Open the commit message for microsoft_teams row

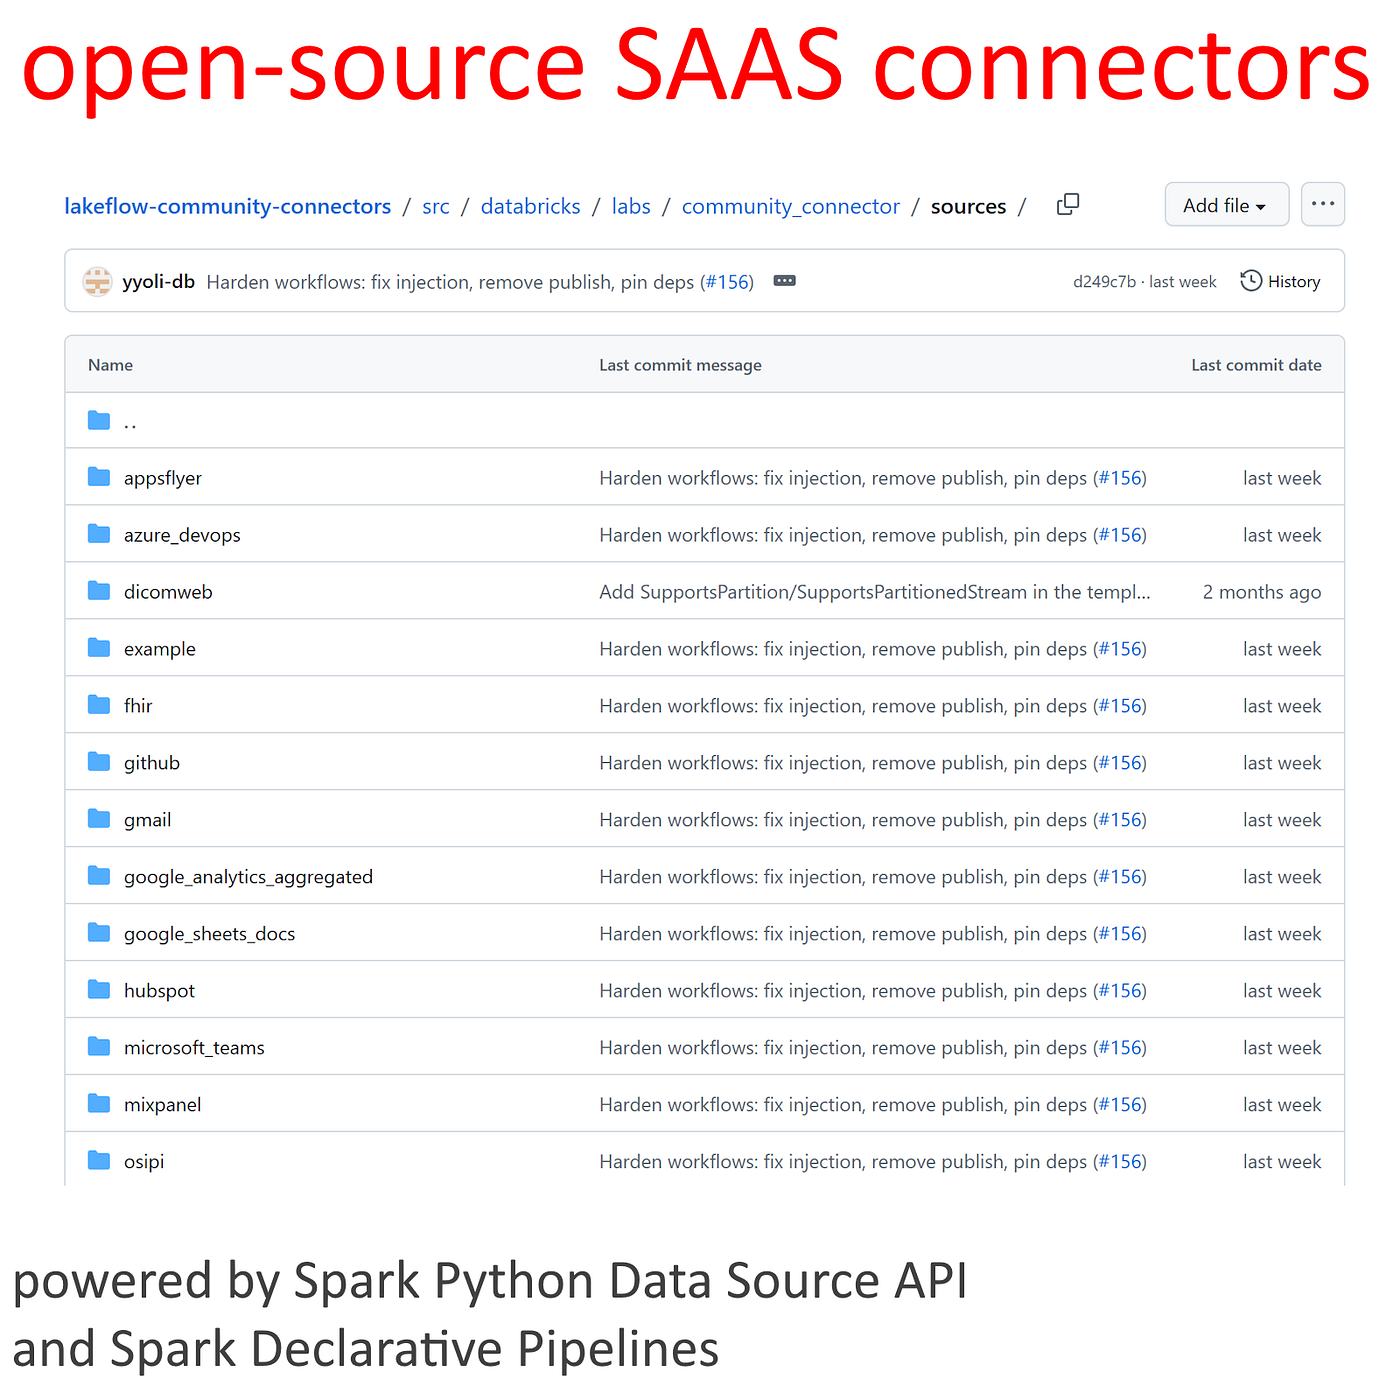pyautogui.click(x=843, y=1049)
